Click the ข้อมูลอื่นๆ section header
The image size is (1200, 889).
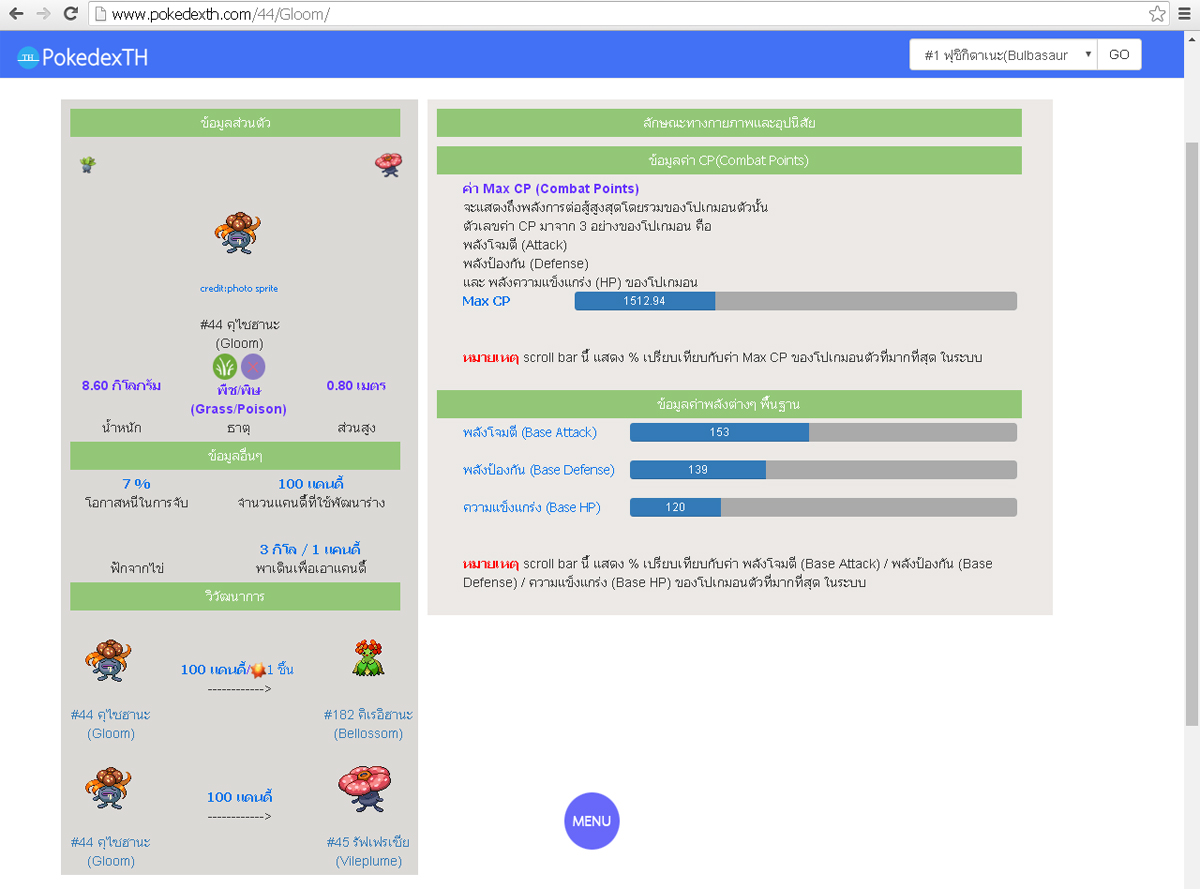coord(235,456)
